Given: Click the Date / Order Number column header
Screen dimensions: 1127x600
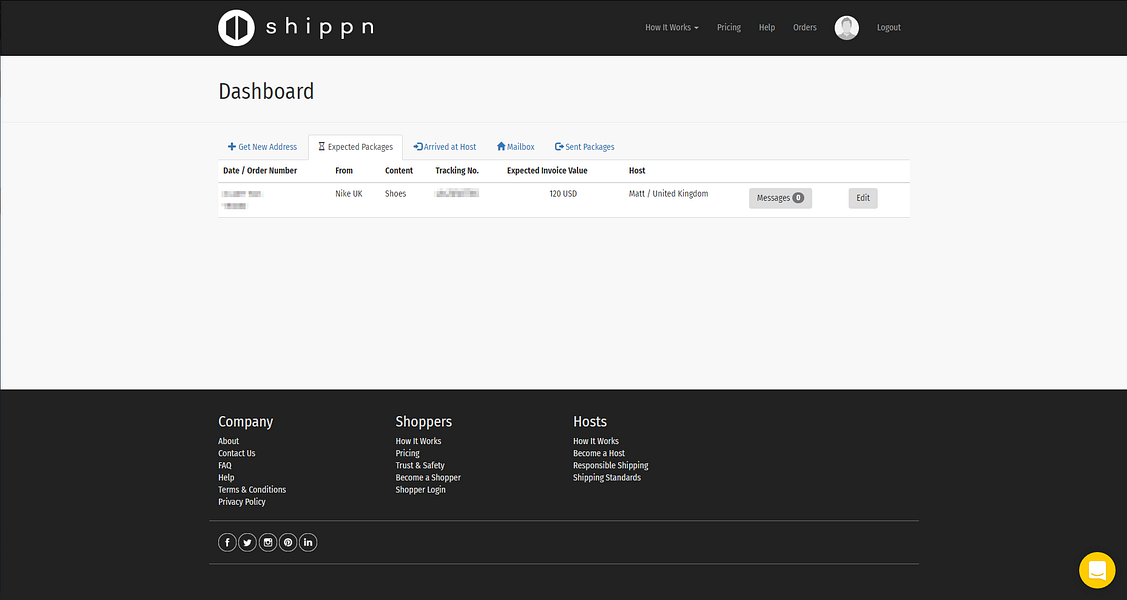Looking at the screenshot, I should point(260,171).
